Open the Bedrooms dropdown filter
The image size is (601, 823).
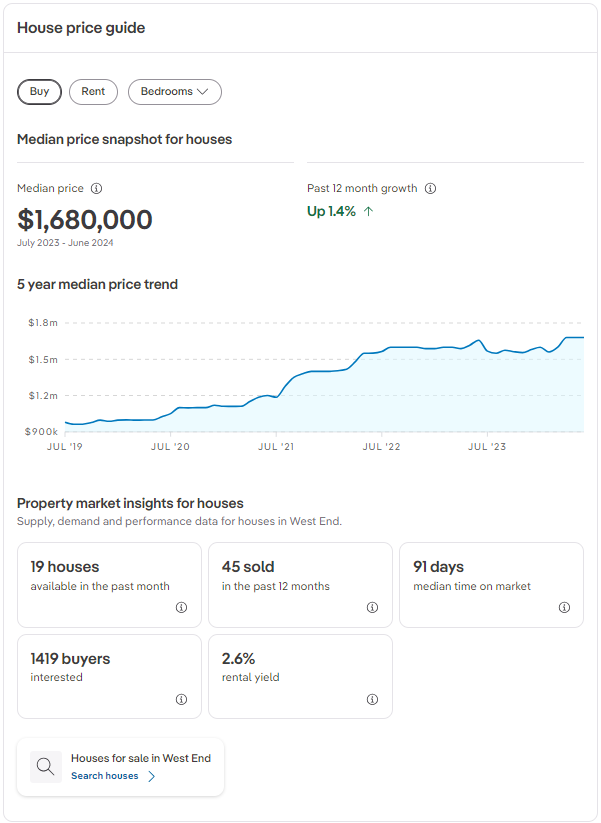coord(174,91)
